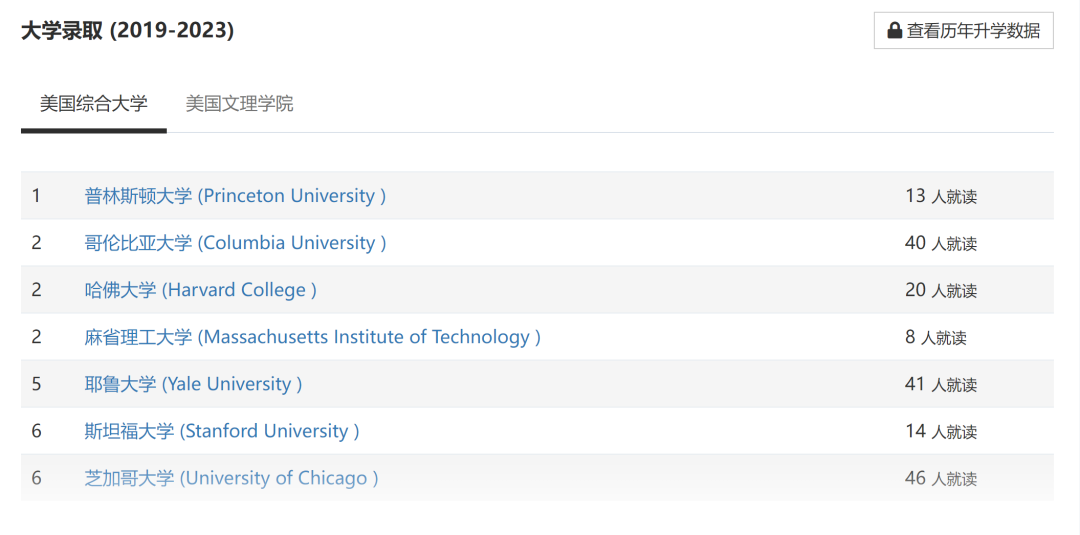This screenshot has width=1080, height=535.
Task: Open the Stanford University link
Action: click(x=222, y=431)
